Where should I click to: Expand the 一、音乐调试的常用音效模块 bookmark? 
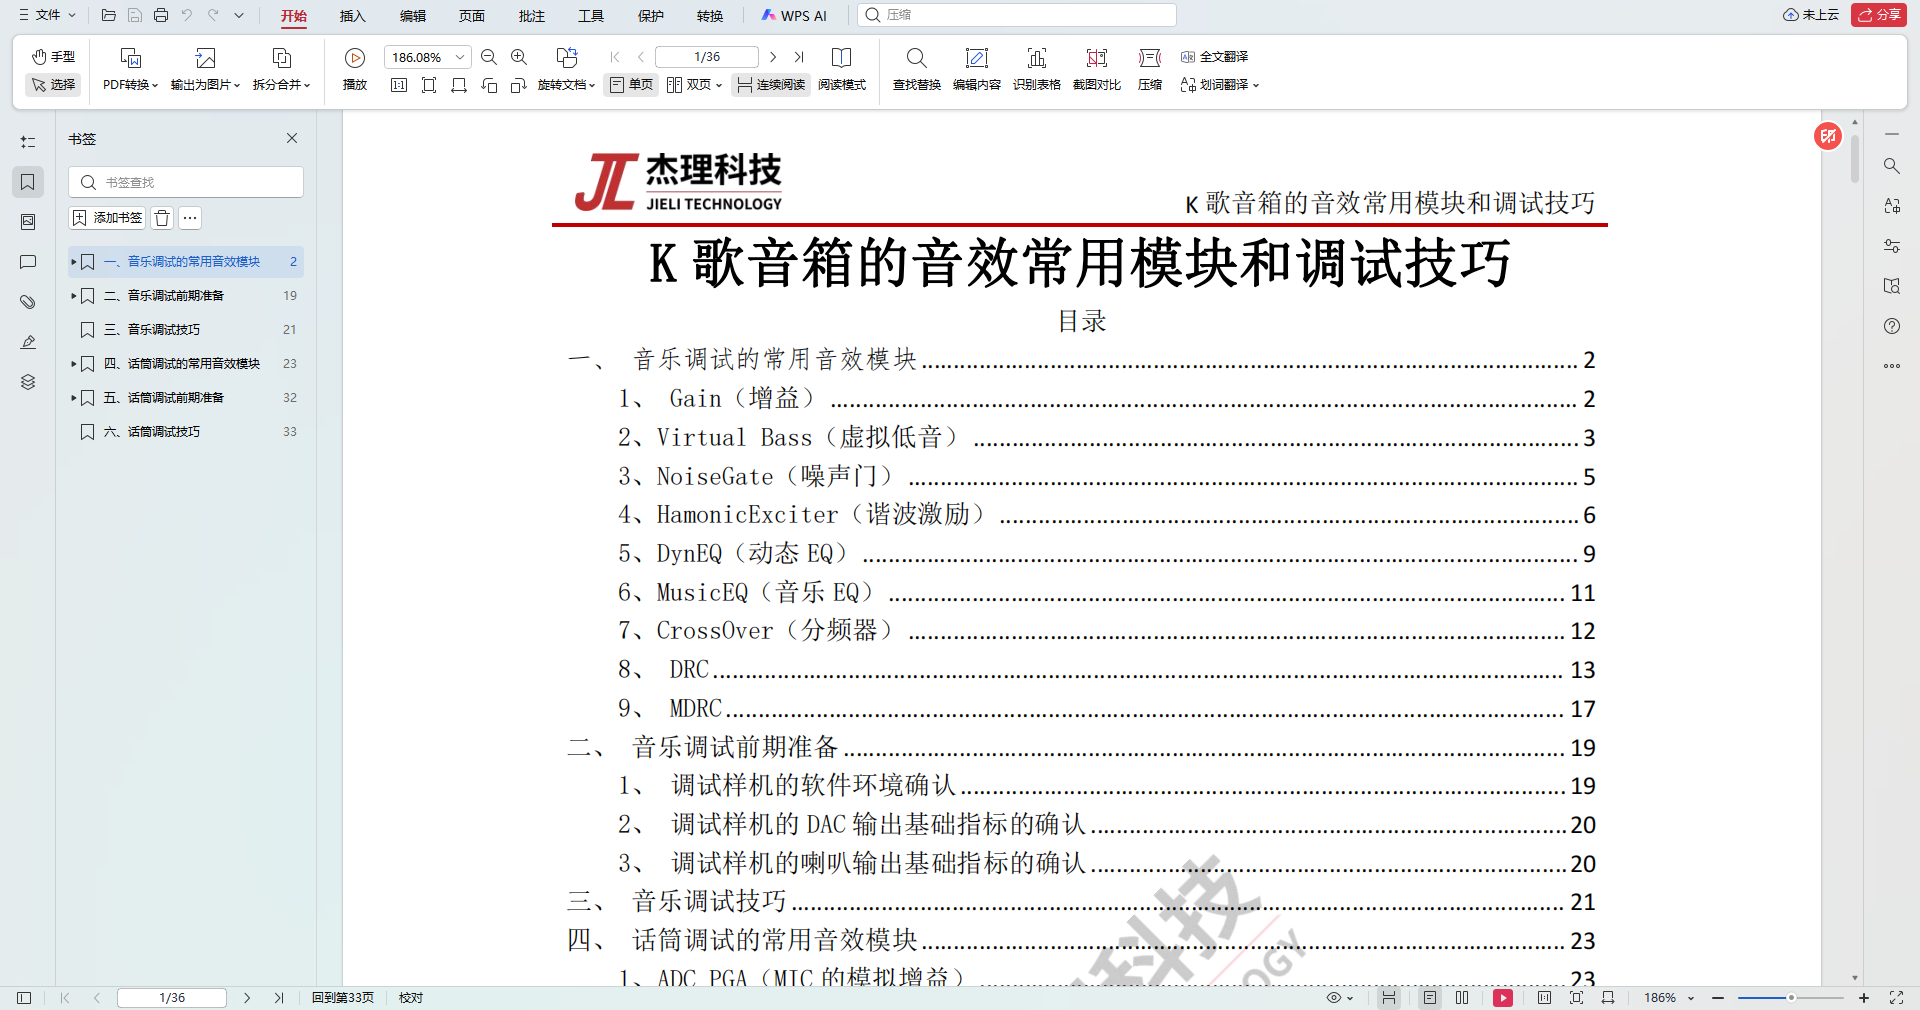click(x=73, y=262)
